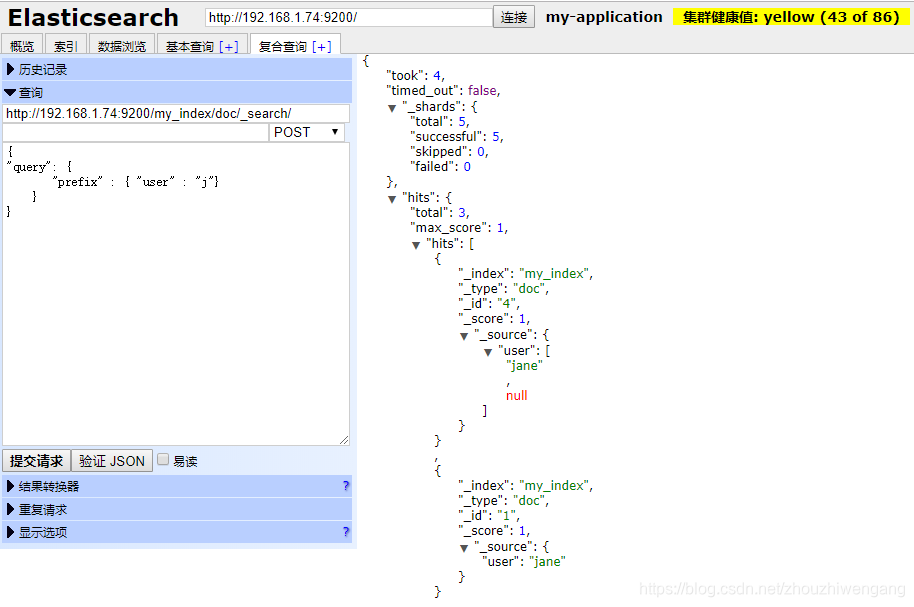Click the help icon beside 结果转换器
914x607 pixels.
pos(346,486)
